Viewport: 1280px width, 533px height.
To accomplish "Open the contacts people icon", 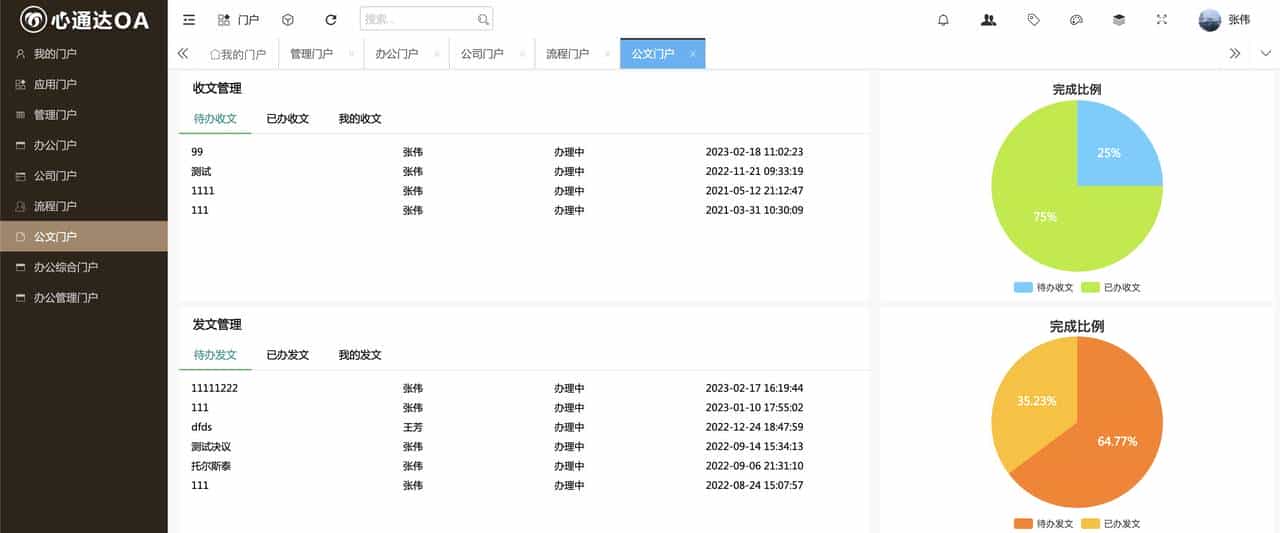I will tap(989, 20).
